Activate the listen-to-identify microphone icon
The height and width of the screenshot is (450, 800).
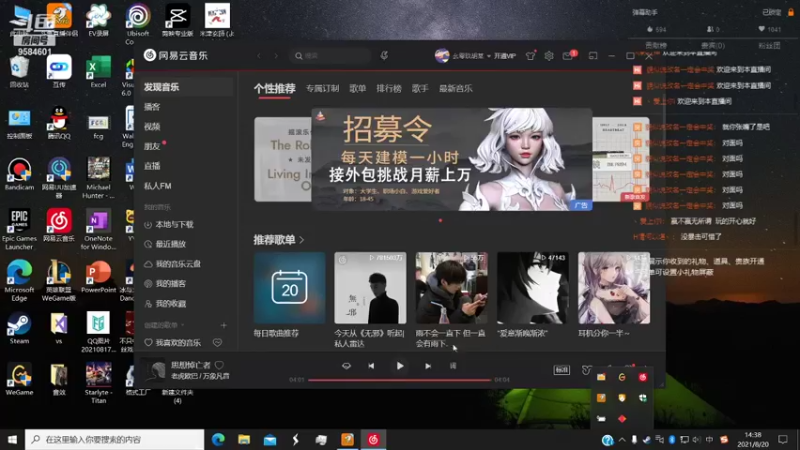[x=384, y=56]
